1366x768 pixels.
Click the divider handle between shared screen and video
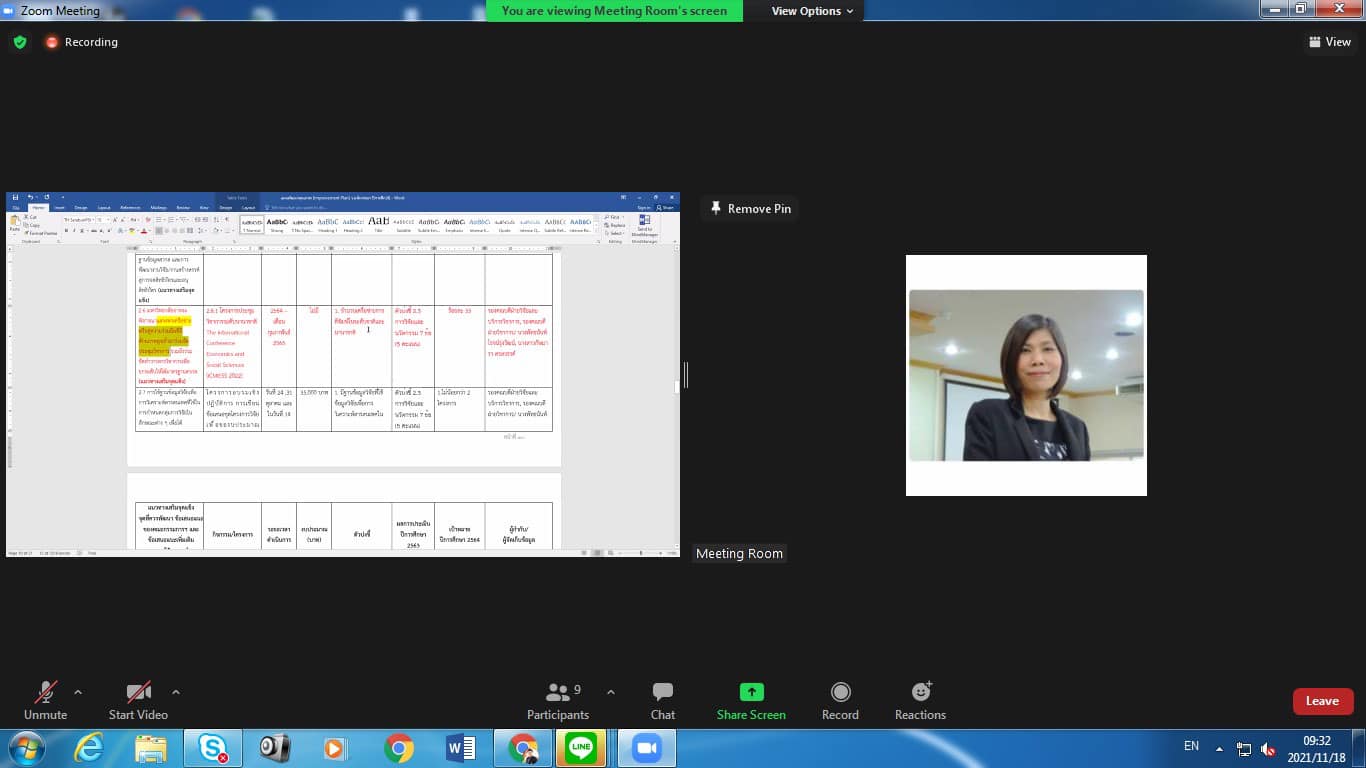686,375
